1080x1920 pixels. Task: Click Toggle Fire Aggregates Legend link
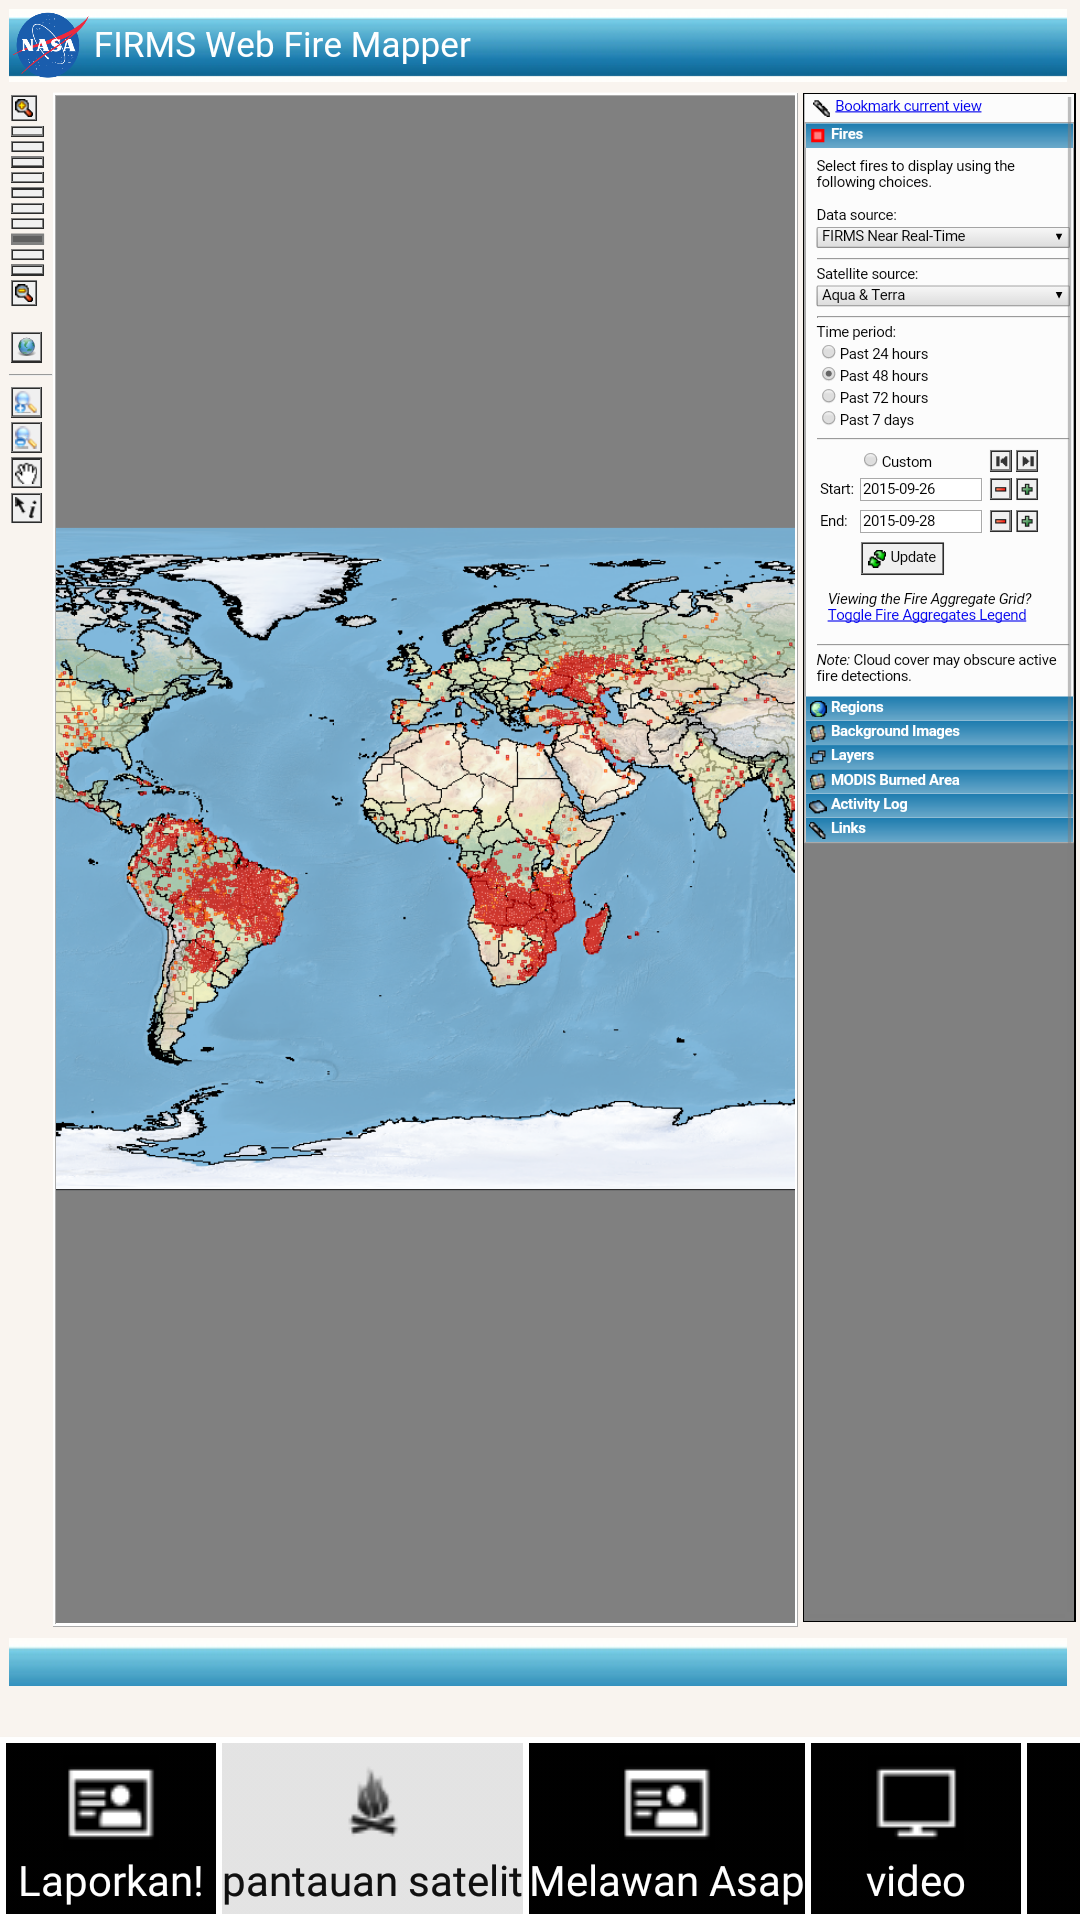[927, 615]
